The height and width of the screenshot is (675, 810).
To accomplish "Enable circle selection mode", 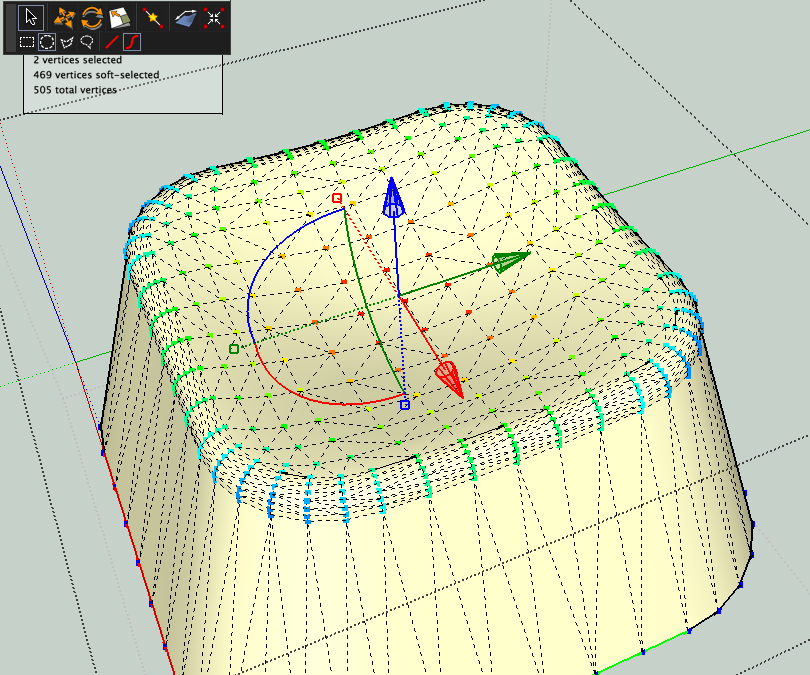I will (47, 42).
